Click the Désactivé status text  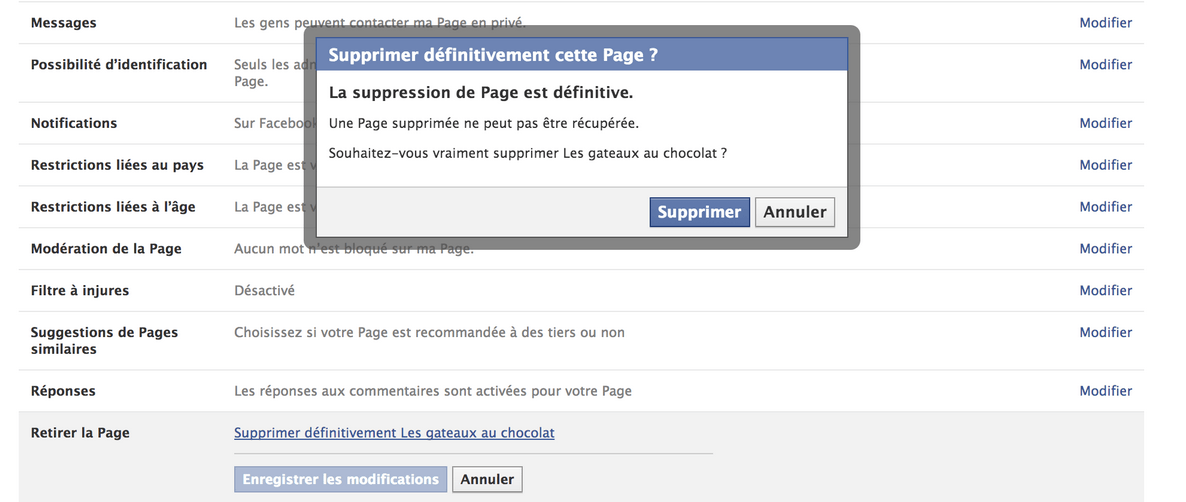point(264,291)
